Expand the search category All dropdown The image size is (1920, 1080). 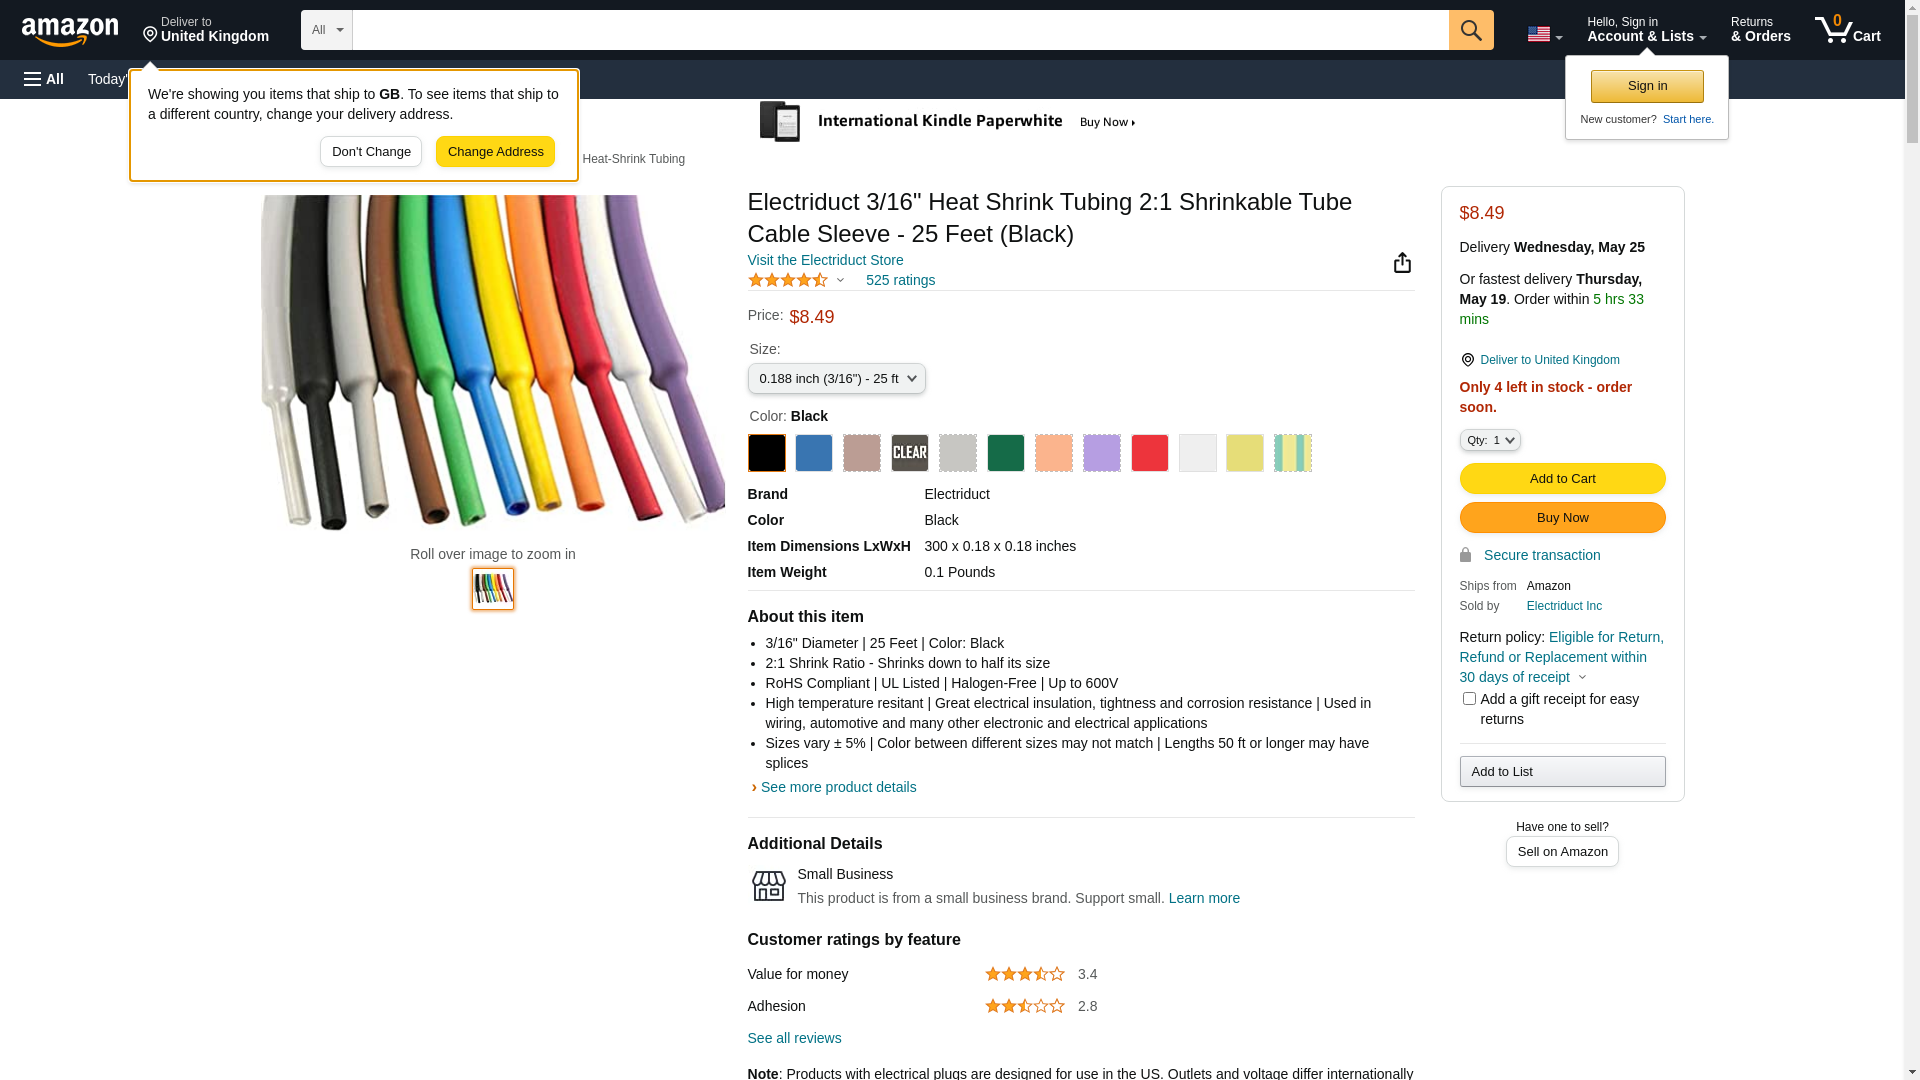(326, 30)
